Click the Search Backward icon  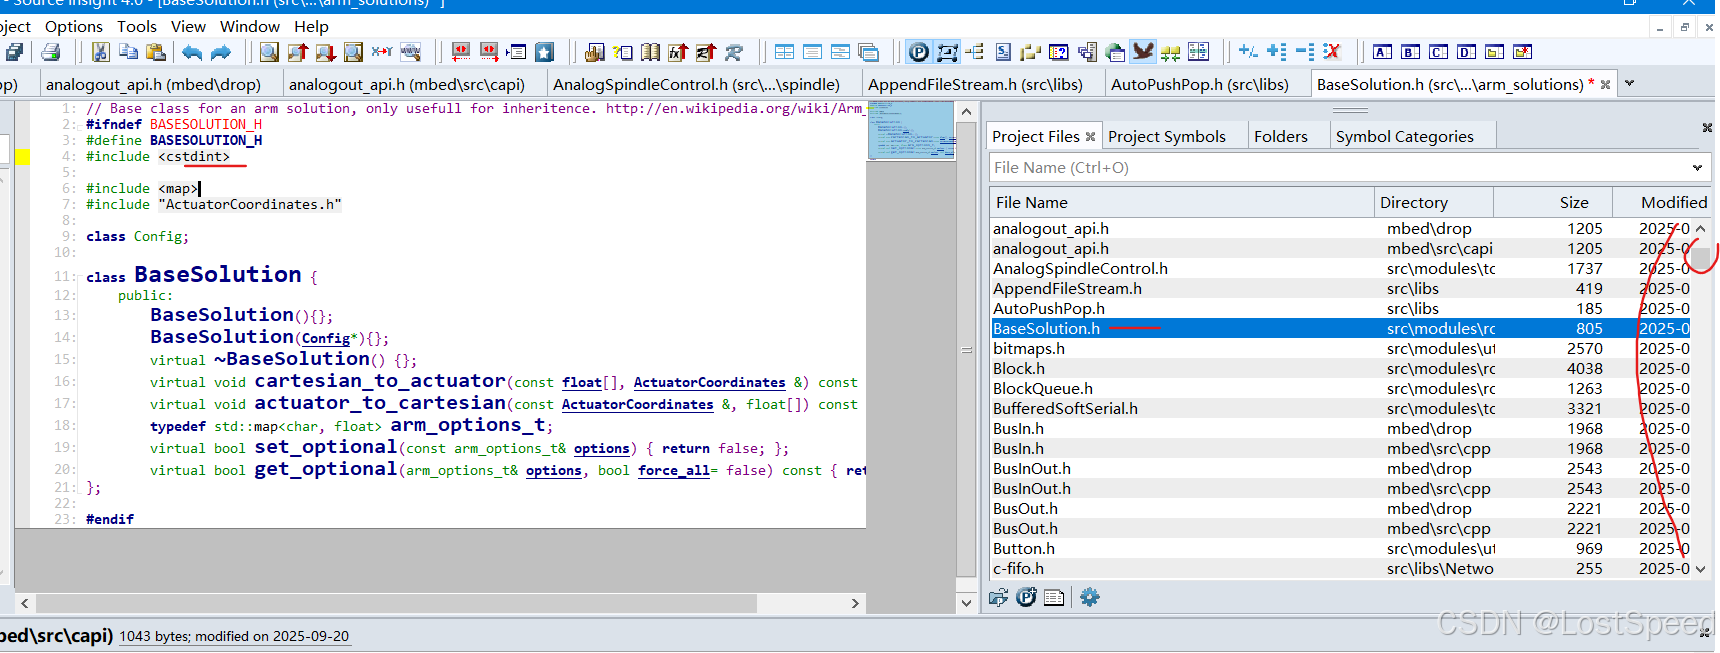297,52
